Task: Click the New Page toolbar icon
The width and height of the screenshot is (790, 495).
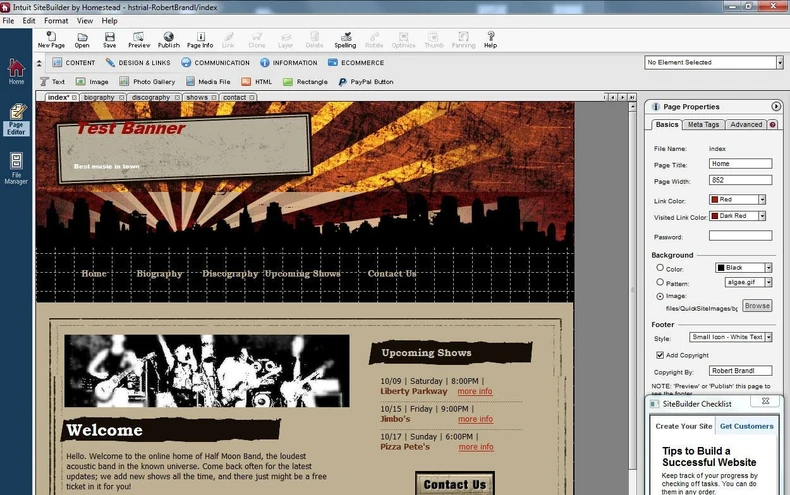Action: tap(51, 39)
